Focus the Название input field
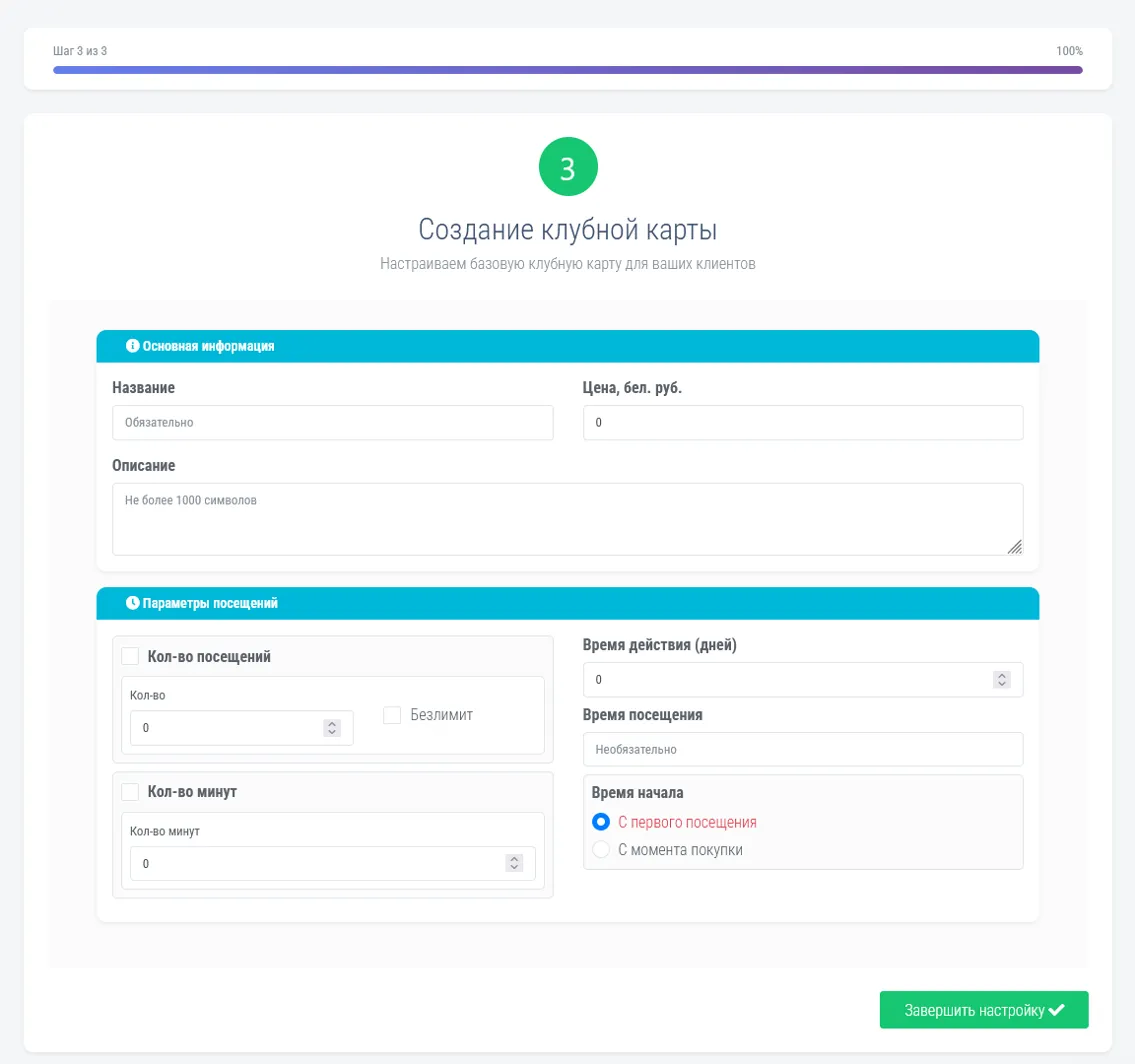 [332, 423]
